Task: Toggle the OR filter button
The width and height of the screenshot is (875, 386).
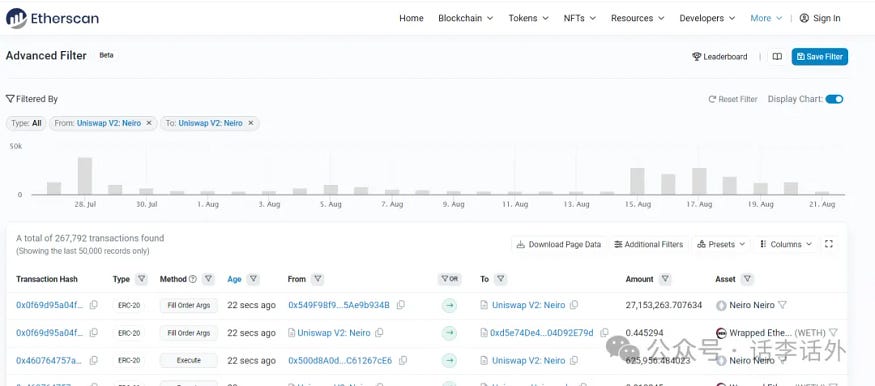Action: [x=449, y=279]
